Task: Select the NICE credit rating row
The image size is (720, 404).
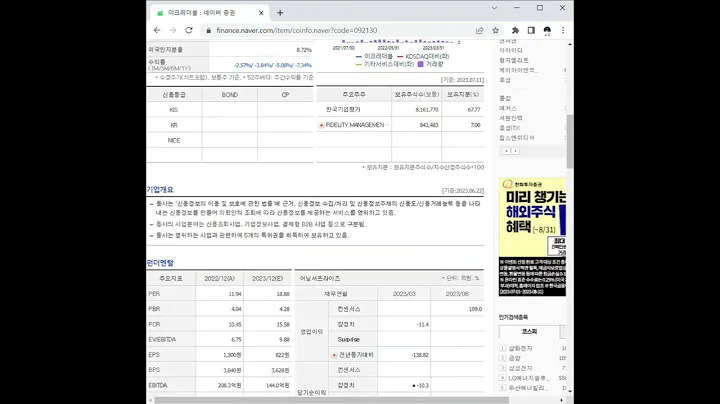Action: point(230,140)
